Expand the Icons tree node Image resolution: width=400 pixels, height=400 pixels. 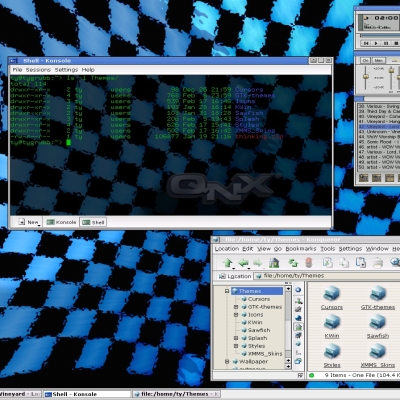coord(236,314)
